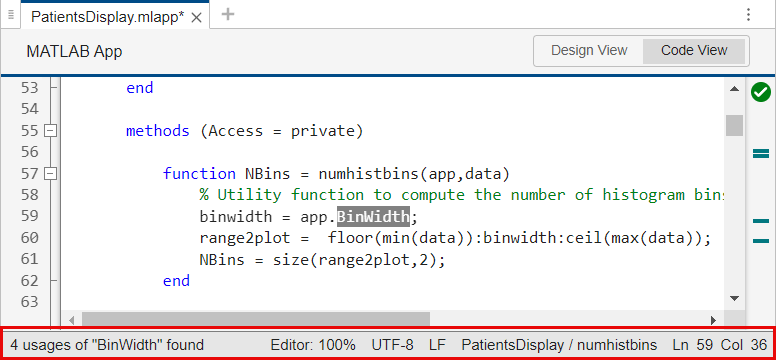Viewport: 776px width, 362px height.
Task: Click the tab list grip icon
Action: click(11, 14)
